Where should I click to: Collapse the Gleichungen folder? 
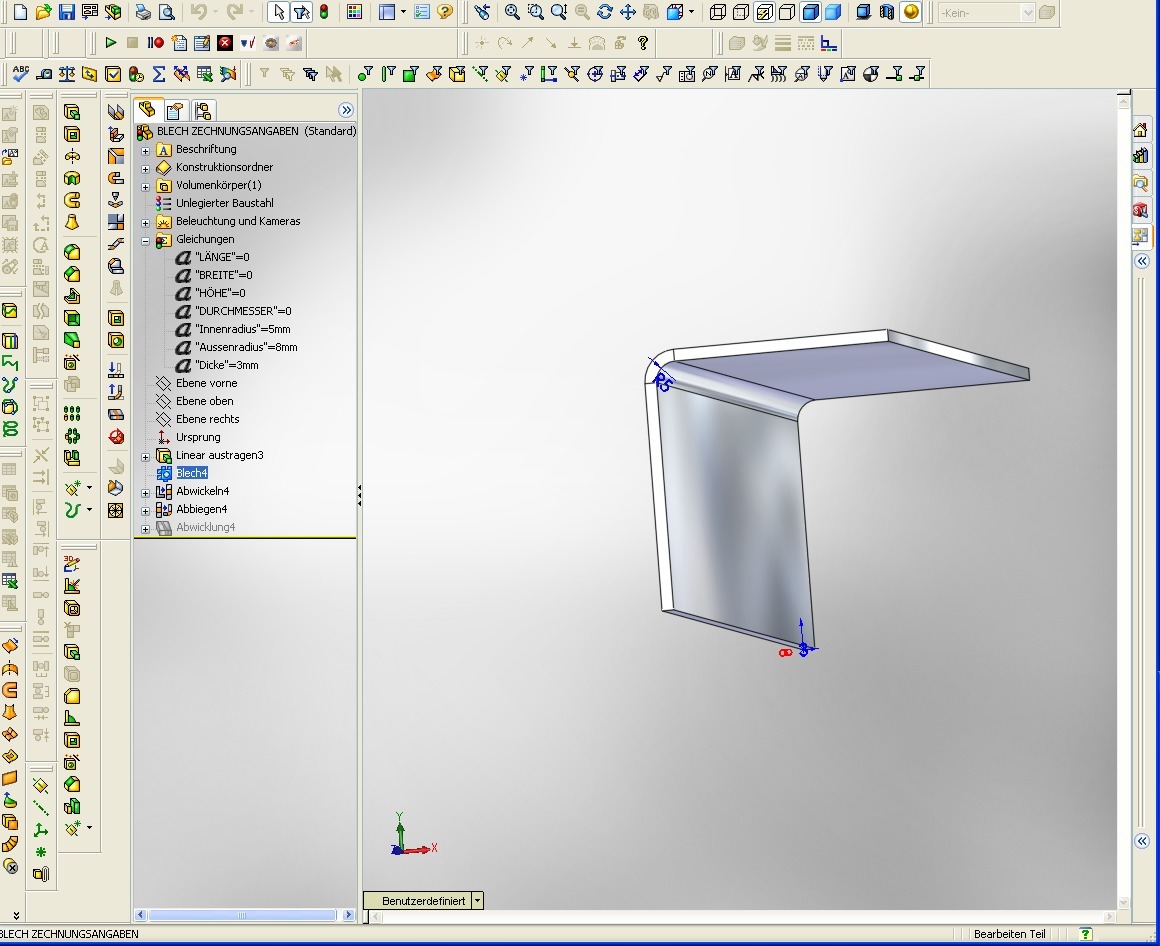click(x=146, y=240)
